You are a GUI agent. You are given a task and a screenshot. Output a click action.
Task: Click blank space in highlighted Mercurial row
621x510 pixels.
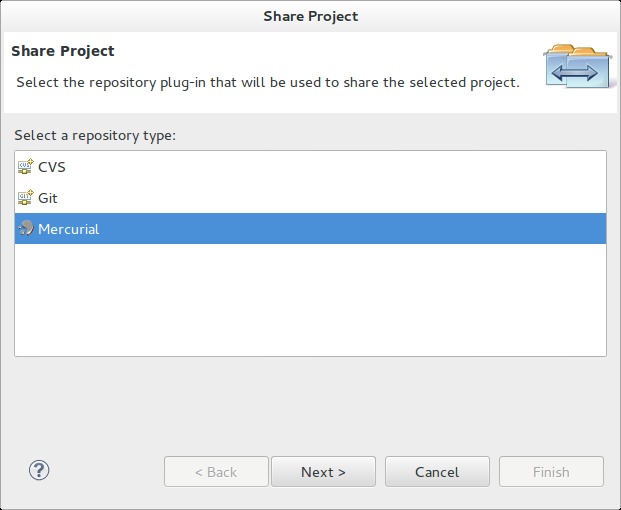(350, 229)
